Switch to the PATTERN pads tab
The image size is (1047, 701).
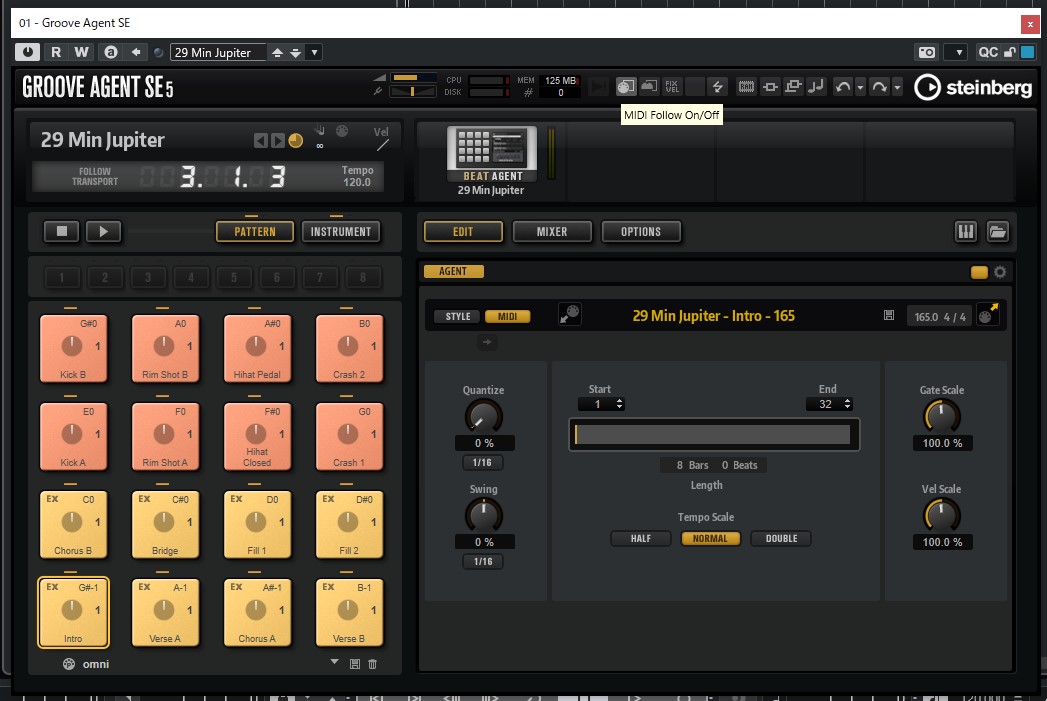255,232
